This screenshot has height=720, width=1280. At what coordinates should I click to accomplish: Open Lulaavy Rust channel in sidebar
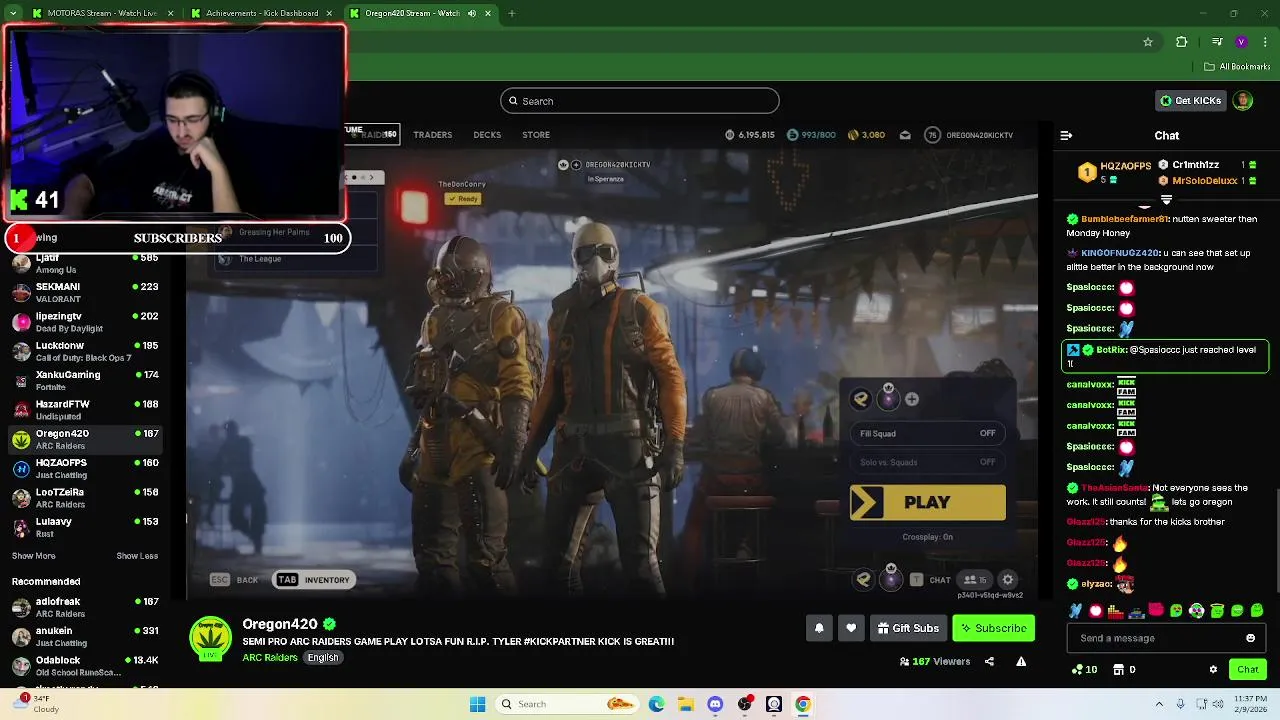85,526
